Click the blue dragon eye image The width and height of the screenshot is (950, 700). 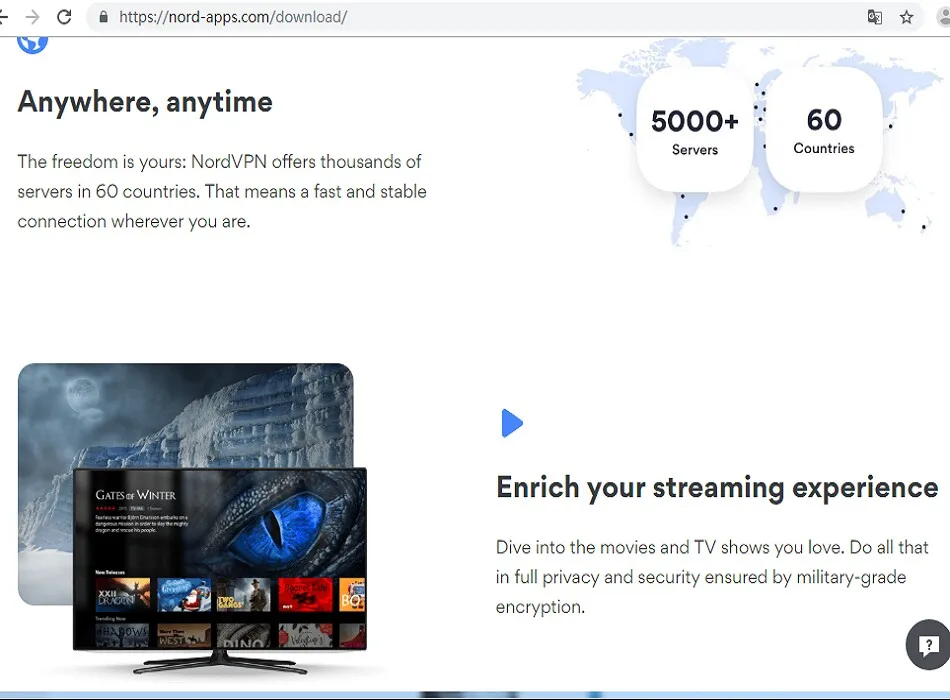click(276, 526)
